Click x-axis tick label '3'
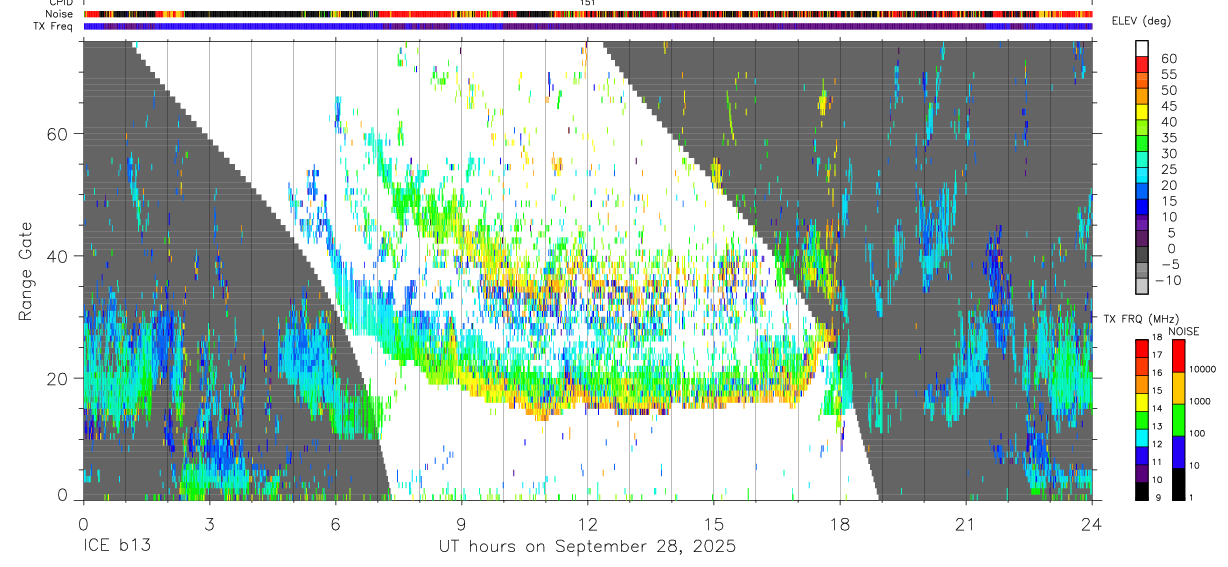The image size is (1228, 567). click(209, 523)
